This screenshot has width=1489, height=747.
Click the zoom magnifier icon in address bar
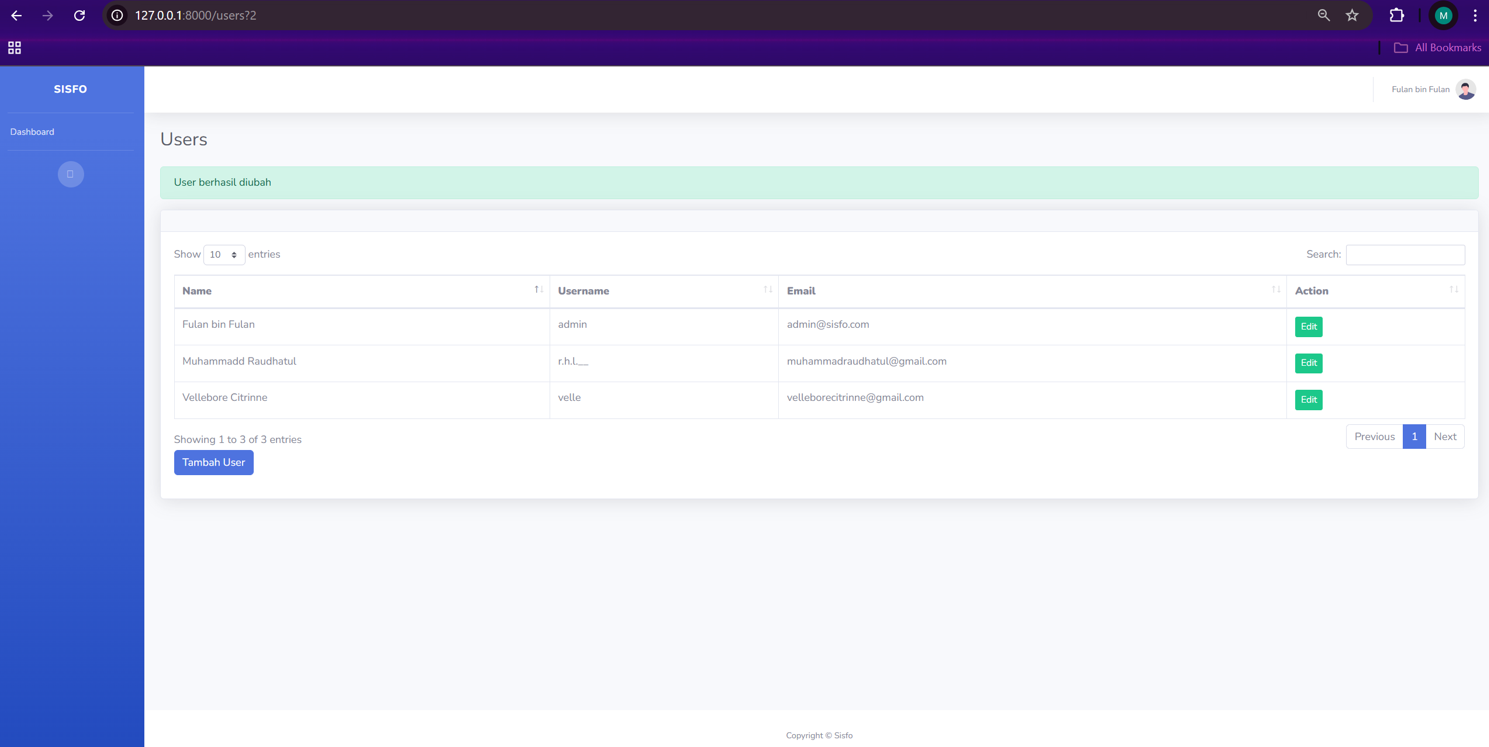[x=1323, y=16]
